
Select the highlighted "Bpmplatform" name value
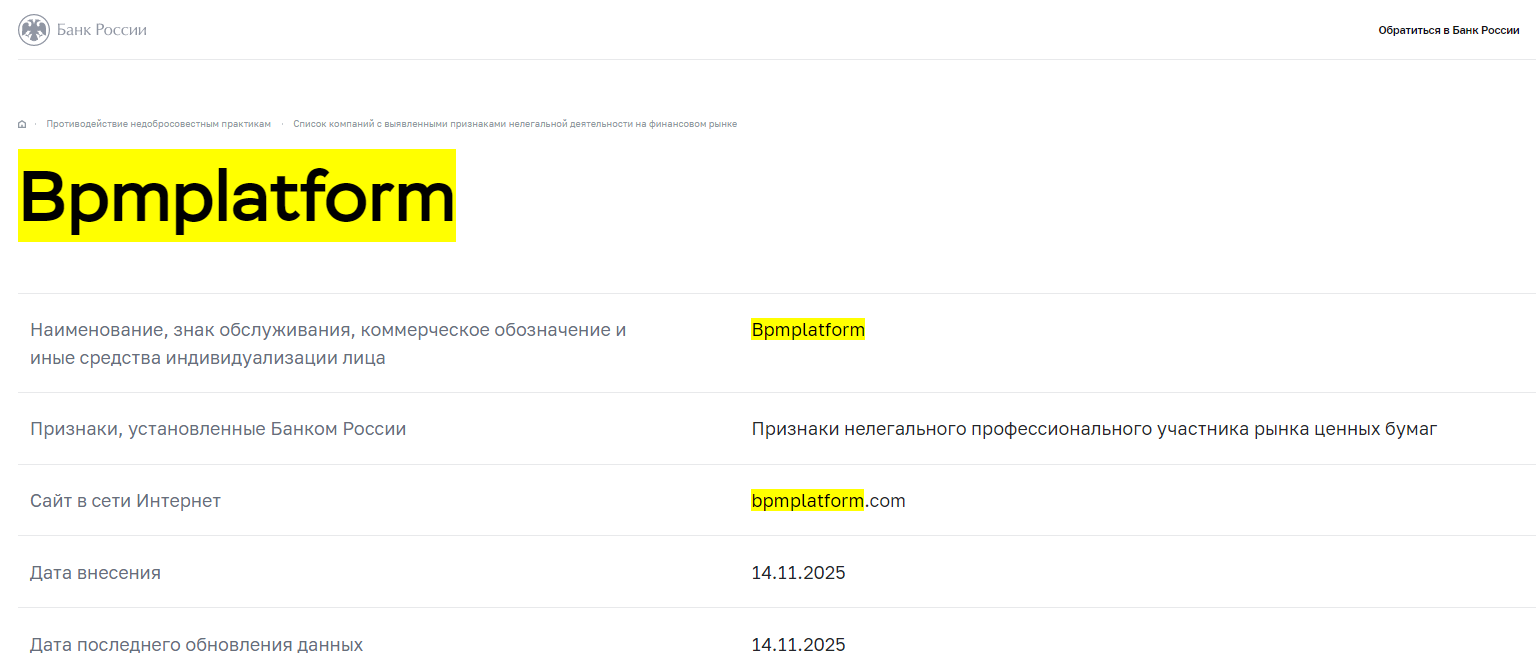[808, 329]
